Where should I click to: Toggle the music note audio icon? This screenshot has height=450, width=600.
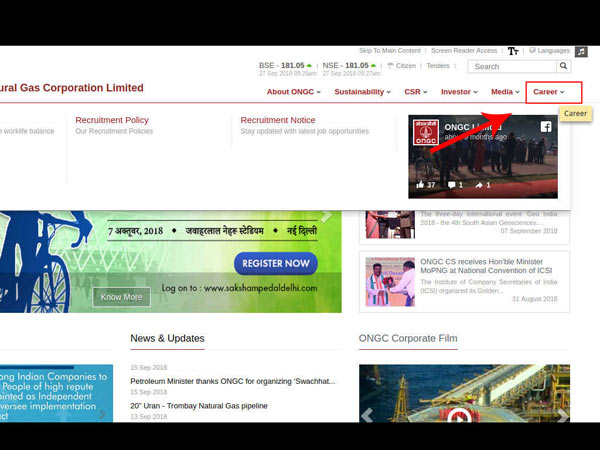pos(582,51)
